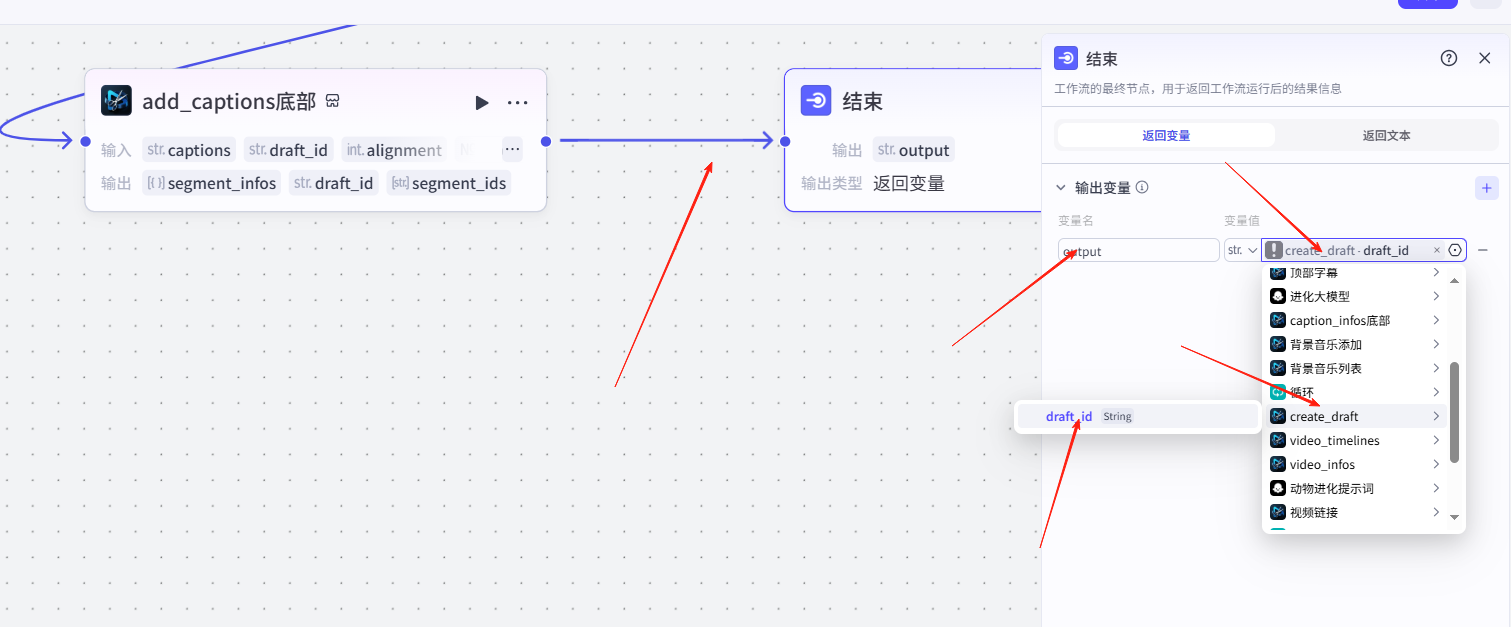Switch to 返回文本 mode
The width and height of the screenshot is (1511, 627).
coord(1386,135)
